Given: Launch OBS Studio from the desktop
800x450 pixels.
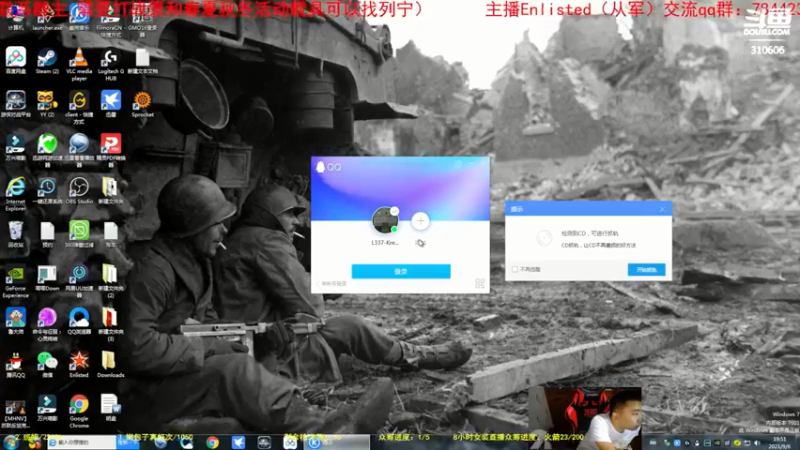Looking at the screenshot, I should 79,190.
